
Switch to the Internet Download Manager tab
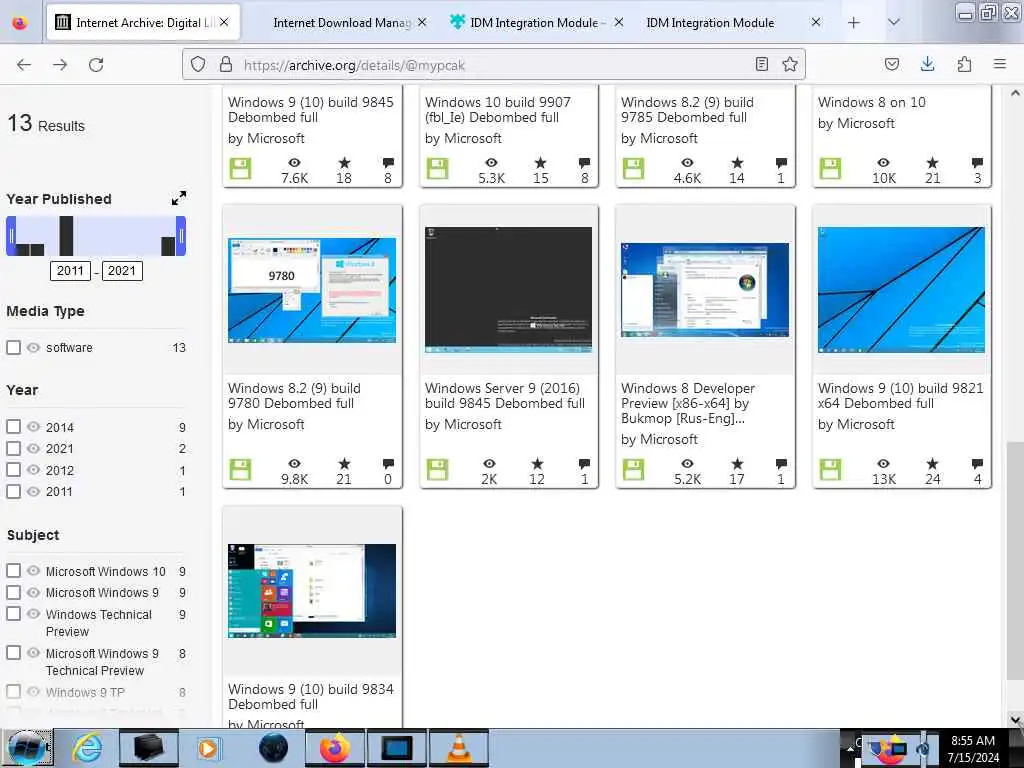[x=342, y=23]
